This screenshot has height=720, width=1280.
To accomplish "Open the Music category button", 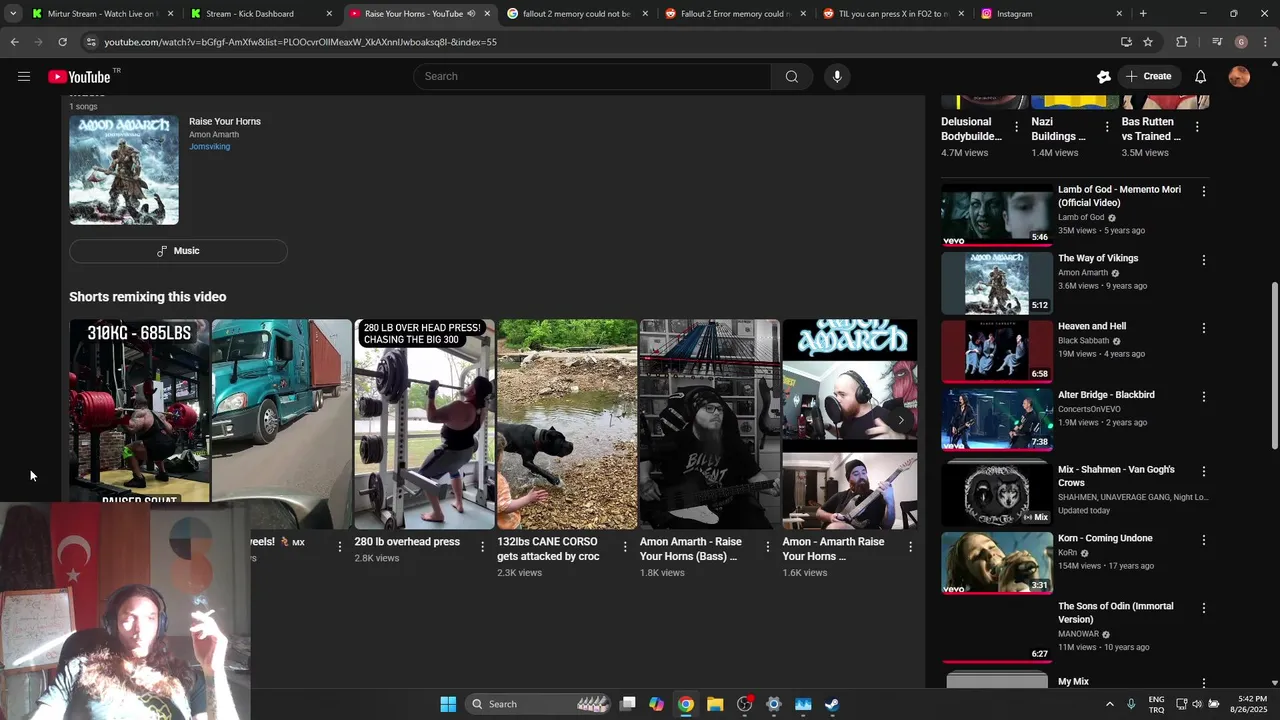I will point(178,251).
